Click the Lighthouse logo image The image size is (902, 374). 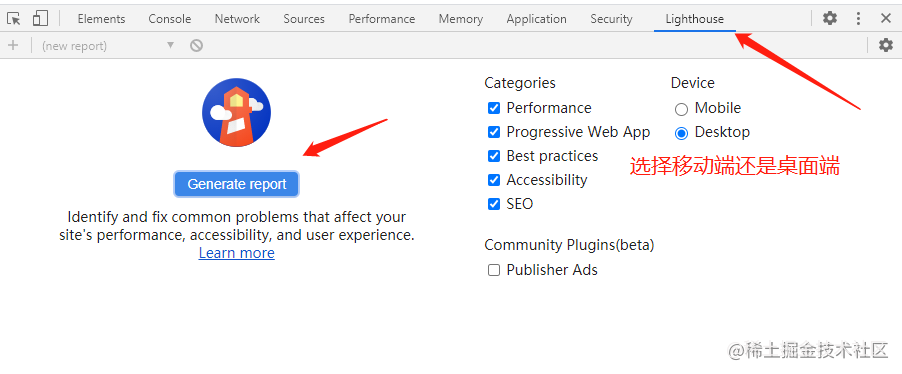point(236,112)
